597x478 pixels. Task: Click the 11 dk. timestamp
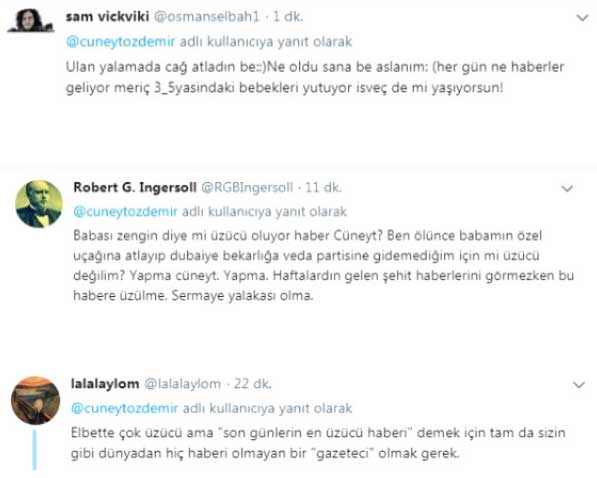pos(324,187)
